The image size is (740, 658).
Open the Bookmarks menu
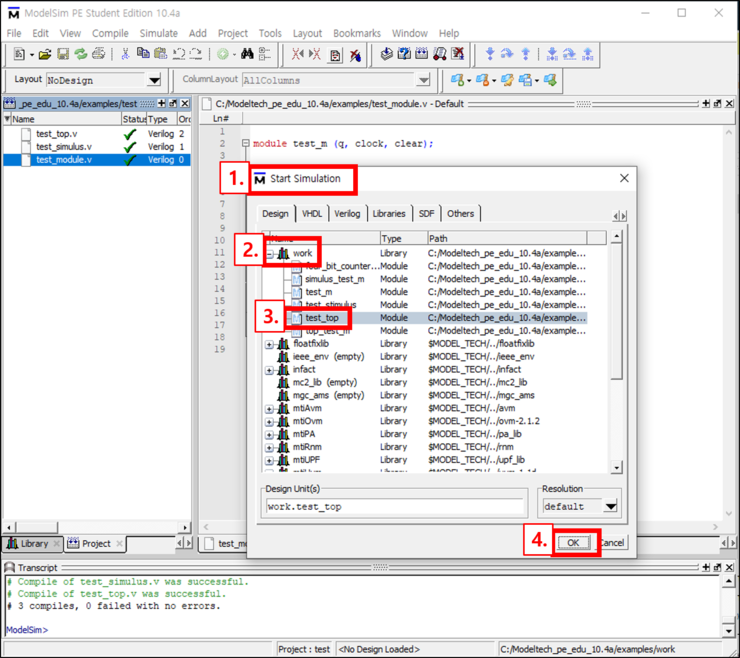(x=357, y=33)
